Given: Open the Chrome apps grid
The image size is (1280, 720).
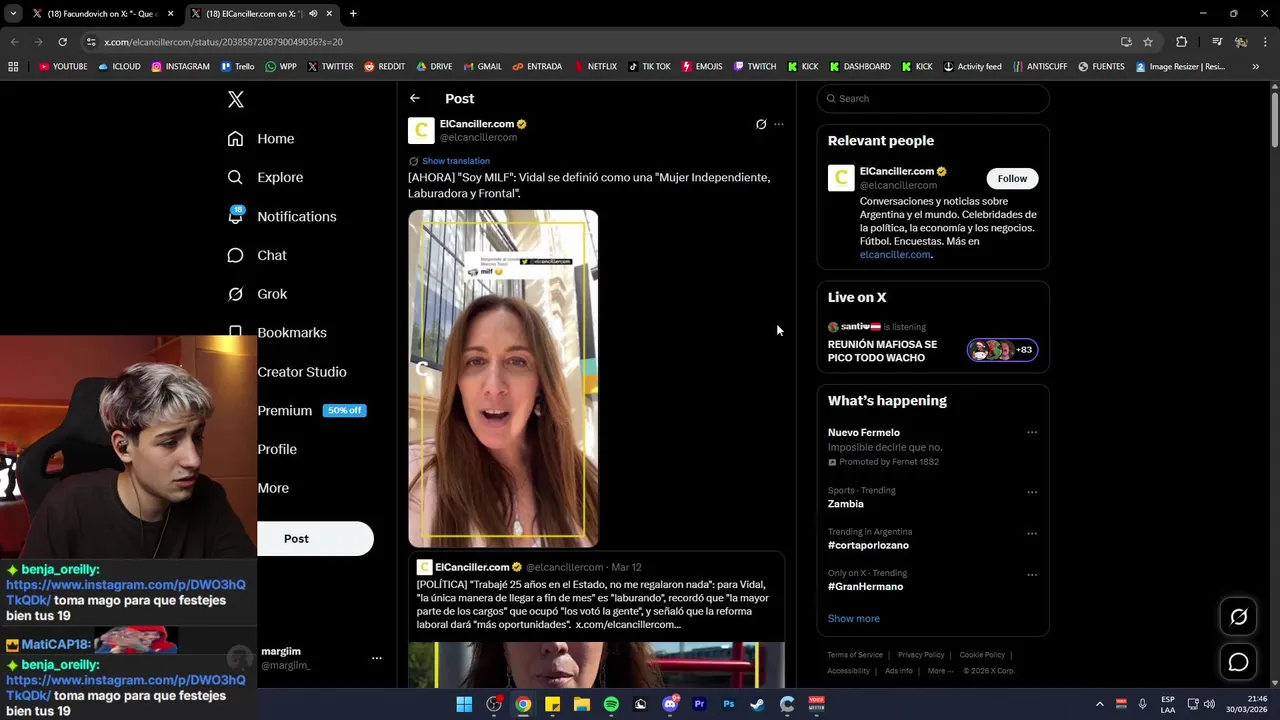Looking at the screenshot, I should tap(13, 67).
